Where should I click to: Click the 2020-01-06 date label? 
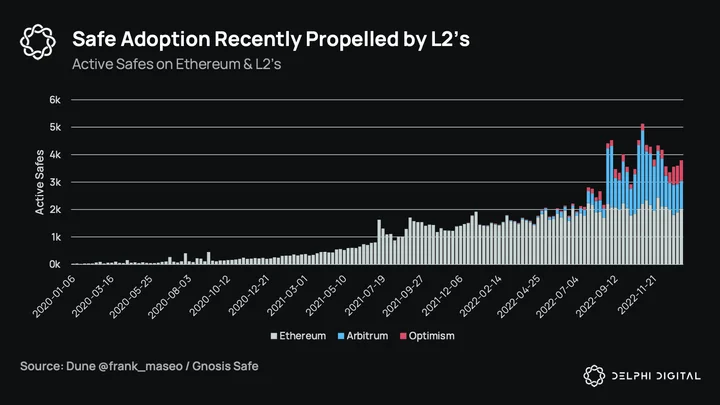[53, 298]
